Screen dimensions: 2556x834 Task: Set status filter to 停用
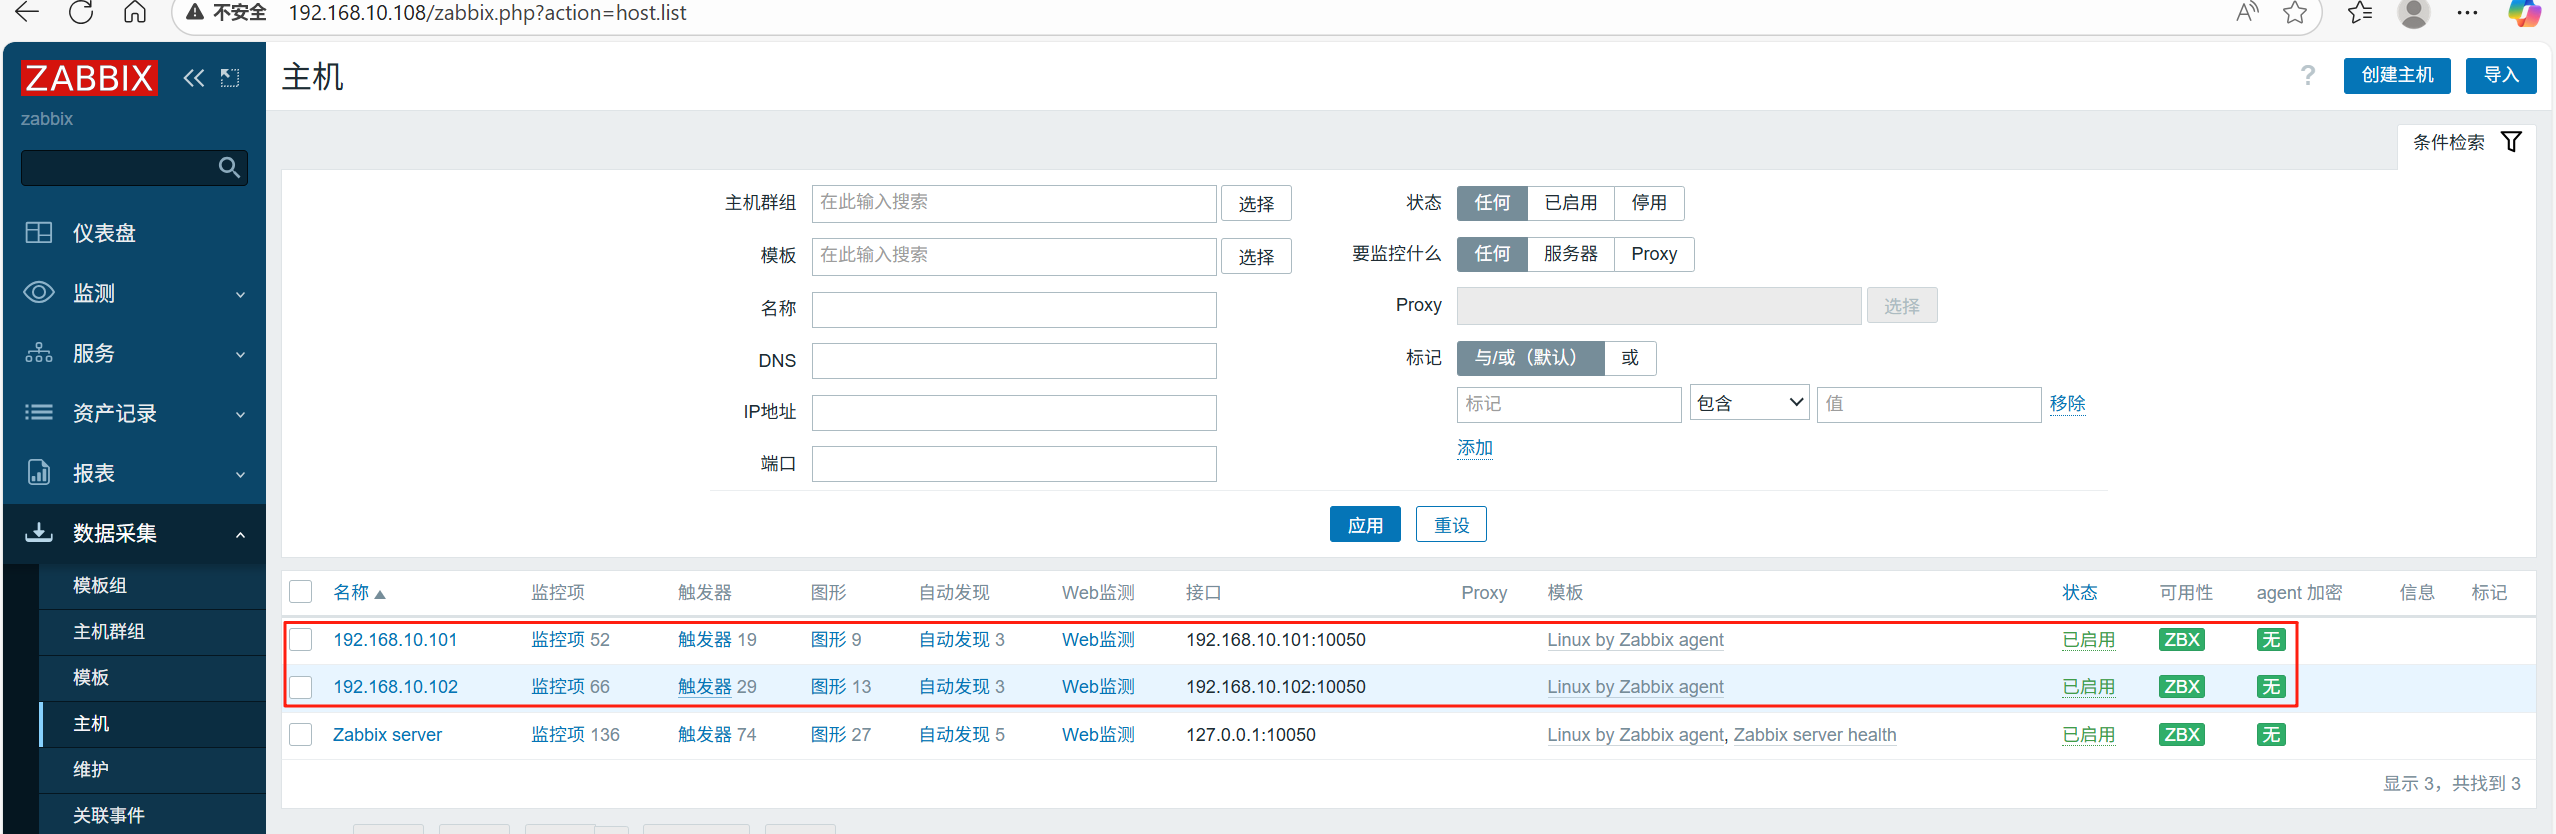[1649, 203]
